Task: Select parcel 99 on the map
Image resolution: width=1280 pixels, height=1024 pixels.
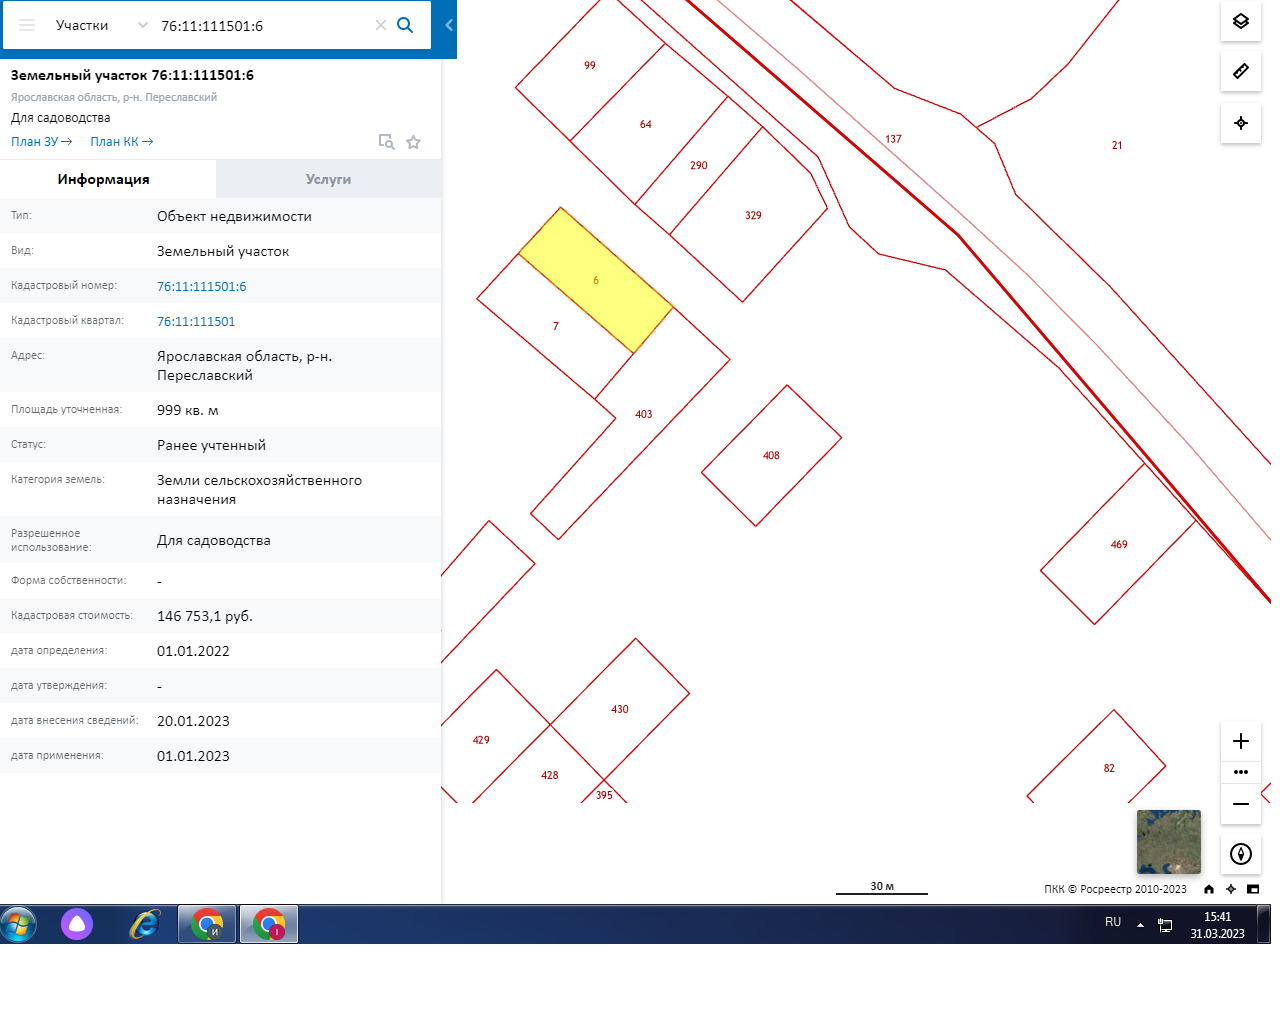Action: point(590,65)
